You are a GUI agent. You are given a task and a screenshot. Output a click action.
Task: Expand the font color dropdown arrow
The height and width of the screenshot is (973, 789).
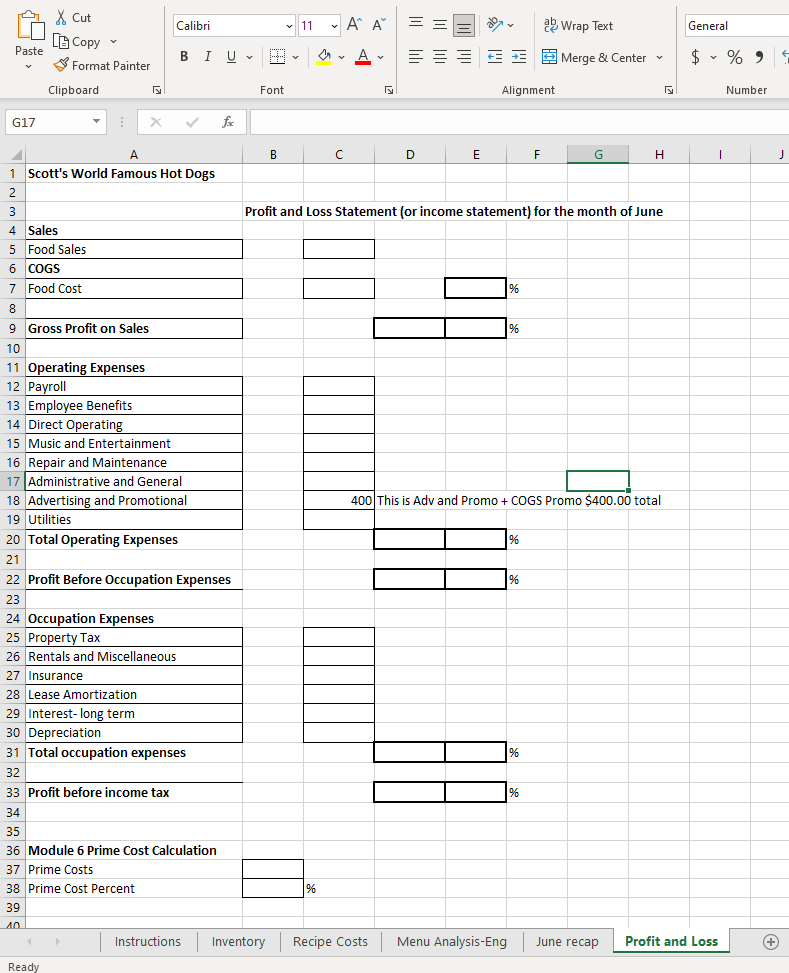tap(381, 57)
